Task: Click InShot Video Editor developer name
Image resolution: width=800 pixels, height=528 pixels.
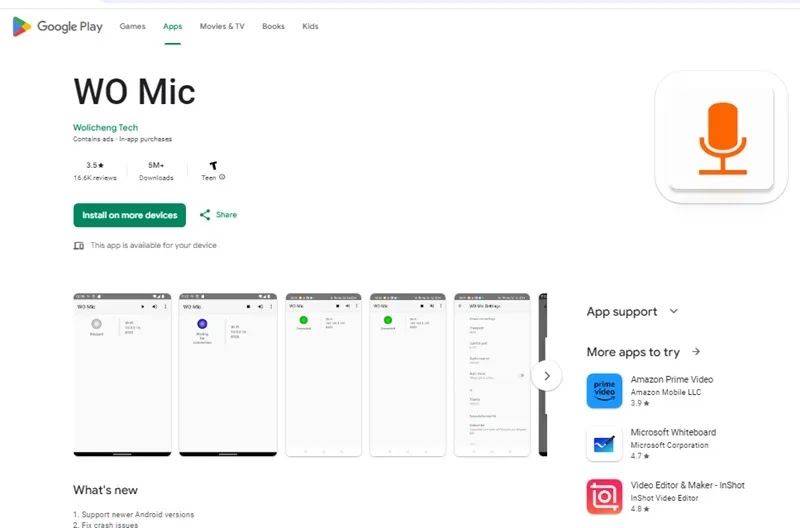Action: [664, 498]
